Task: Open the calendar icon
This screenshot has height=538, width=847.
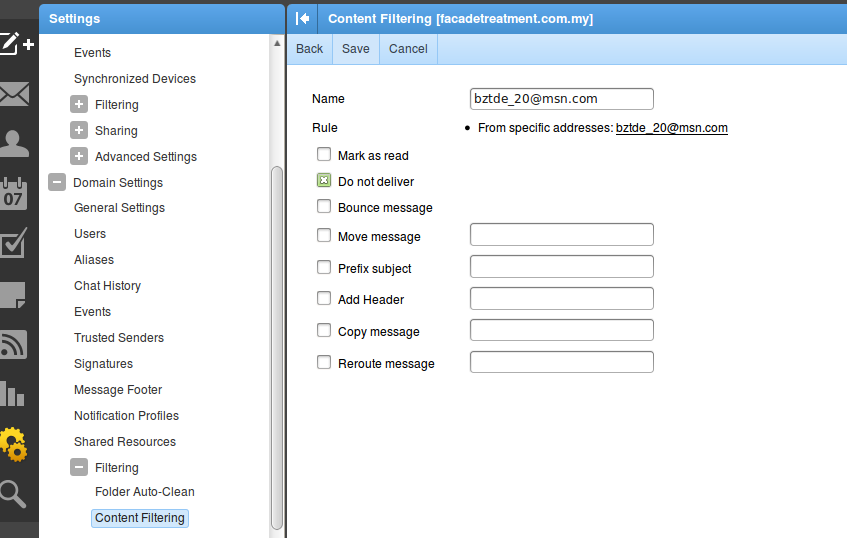Action: click(14, 193)
